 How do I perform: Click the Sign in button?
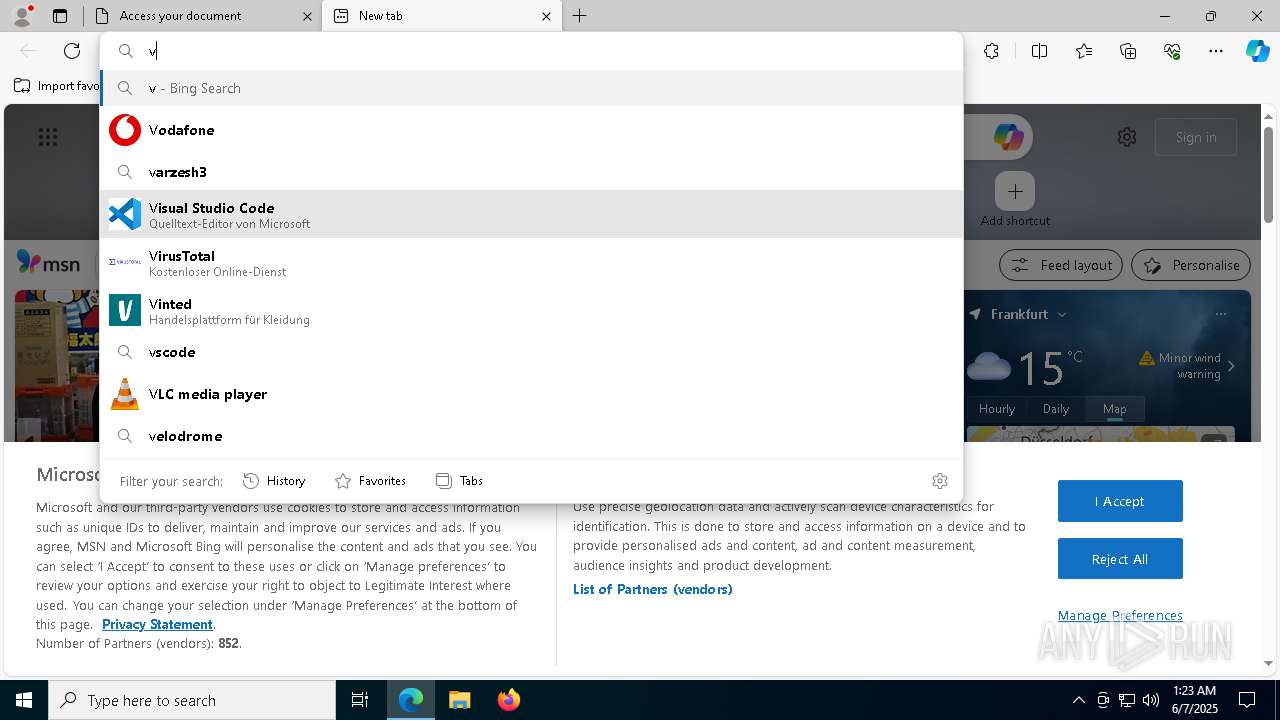coord(1196,137)
